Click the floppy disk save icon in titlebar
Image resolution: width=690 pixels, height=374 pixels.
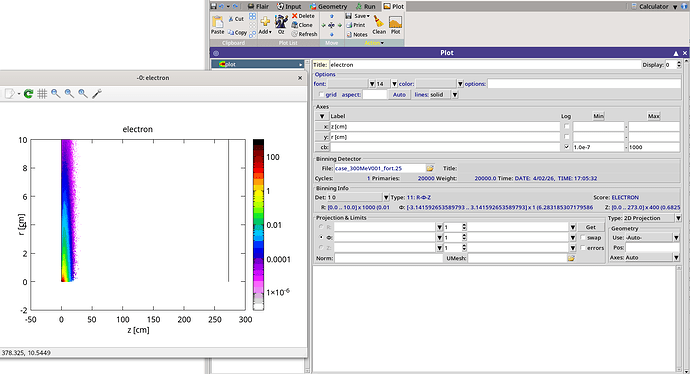click(213, 6)
